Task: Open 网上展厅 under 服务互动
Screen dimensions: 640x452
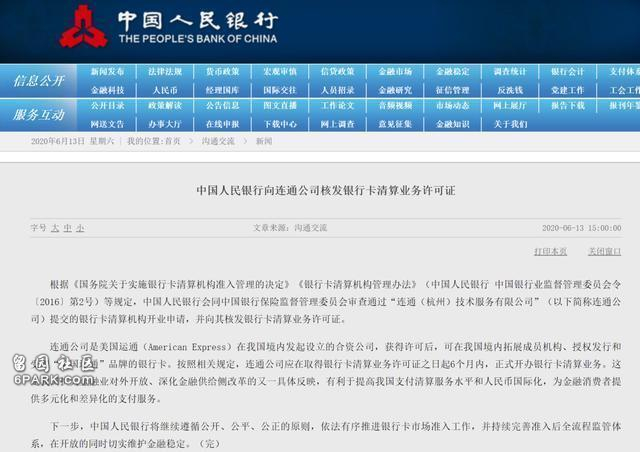Action: click(510, 106)
